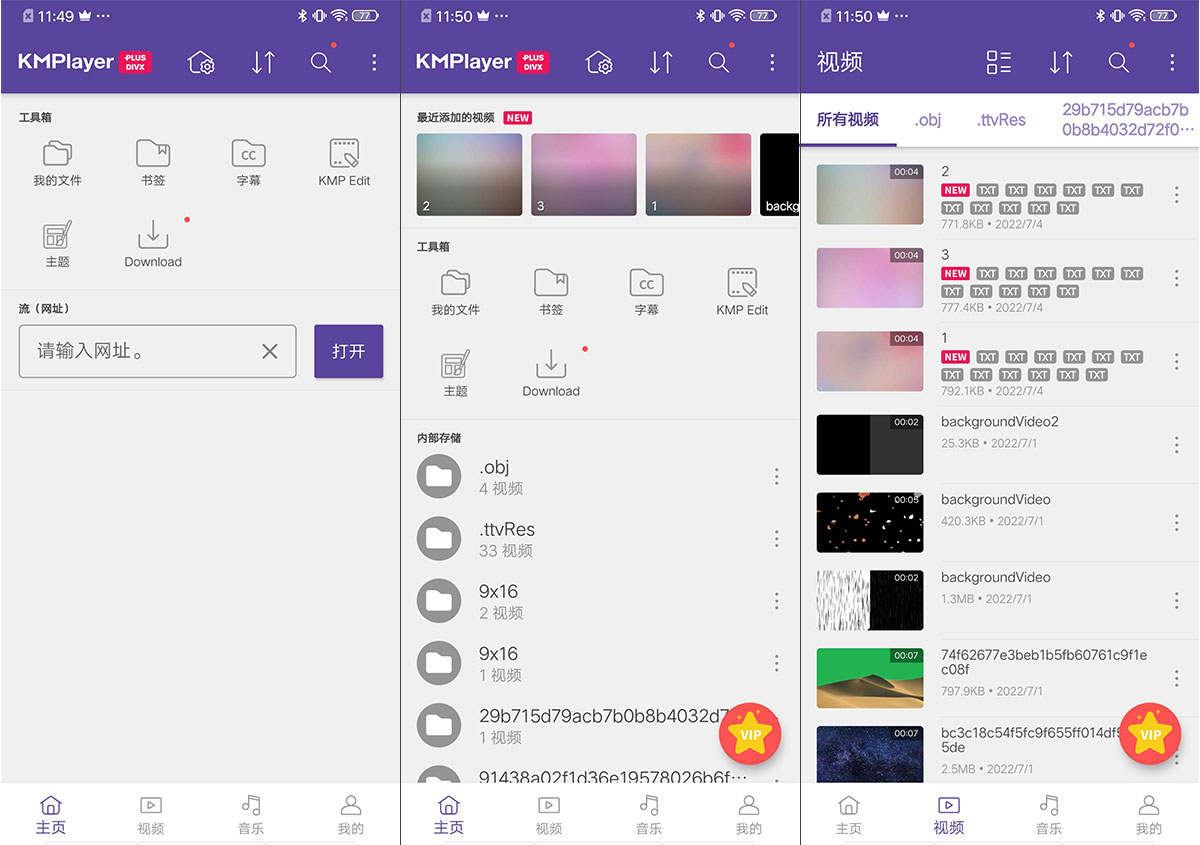Open sort options in the 视频 header
Viewport: 1200px width, 845px height.
tap(1060, 62)
